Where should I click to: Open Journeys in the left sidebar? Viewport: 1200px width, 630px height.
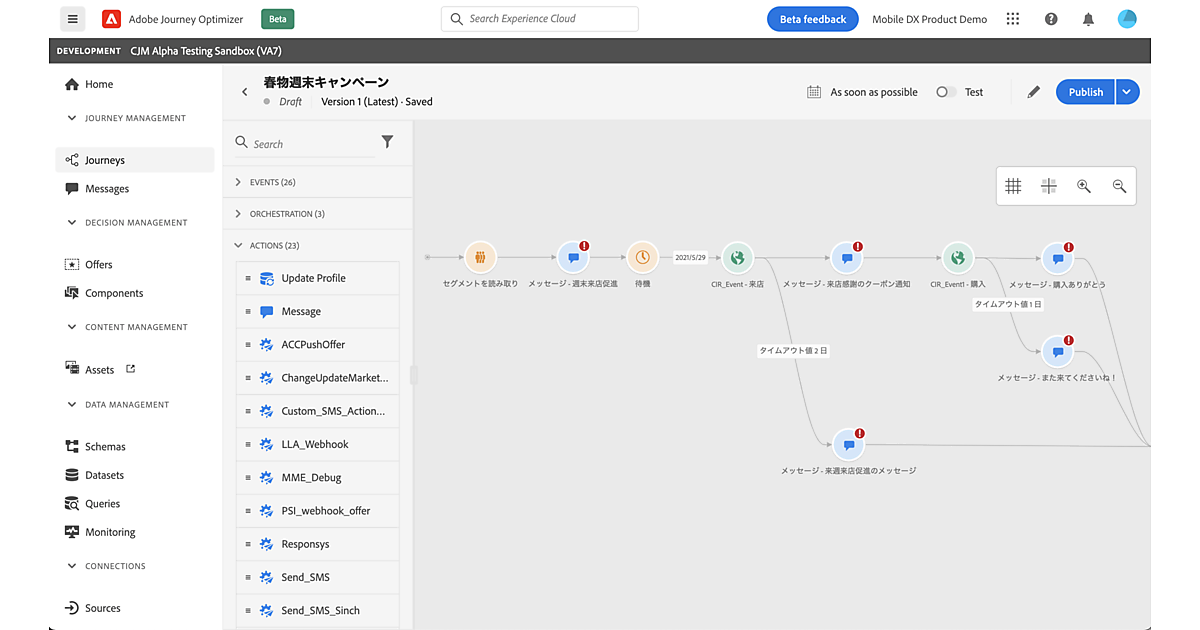click(x=105, y=160)
